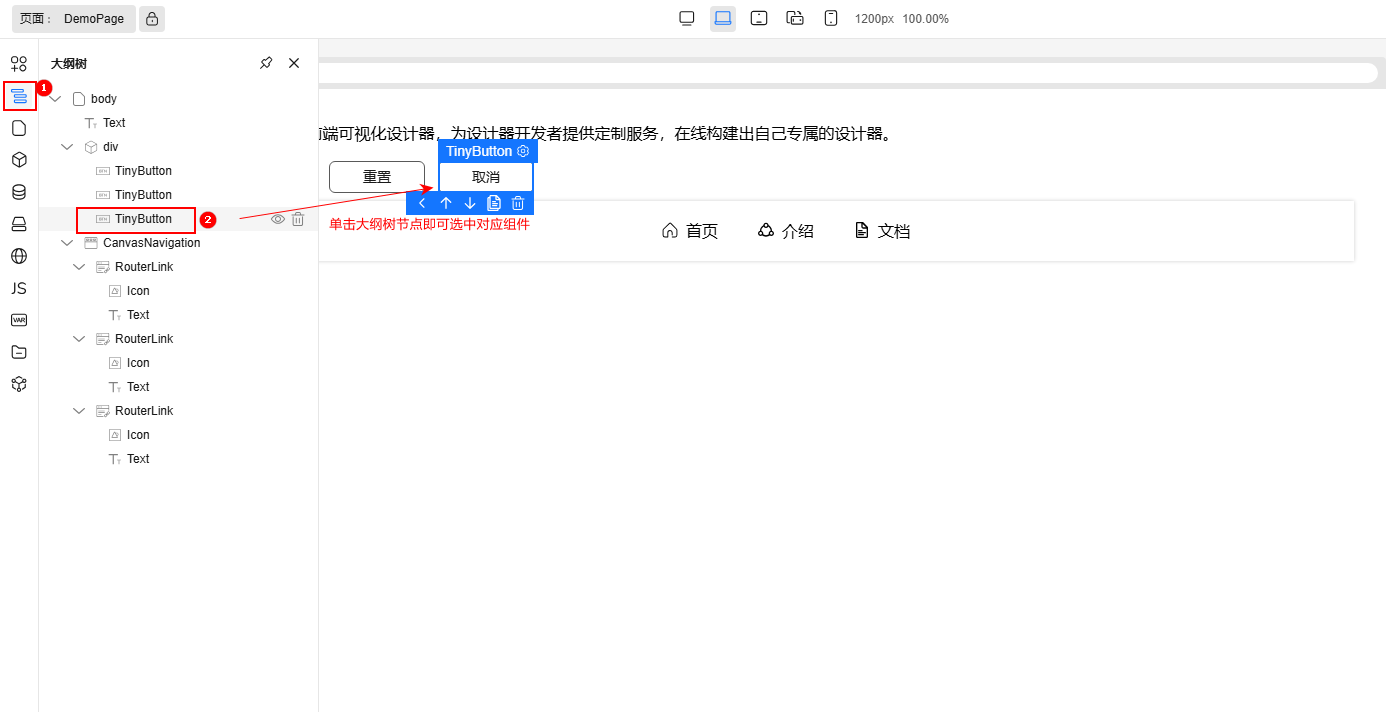Switch canvas to desktop monitor view

[686, 18]
